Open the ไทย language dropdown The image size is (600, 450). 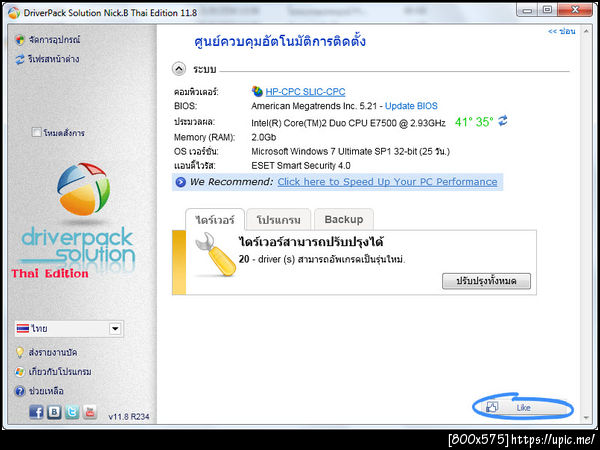point(69,329)
